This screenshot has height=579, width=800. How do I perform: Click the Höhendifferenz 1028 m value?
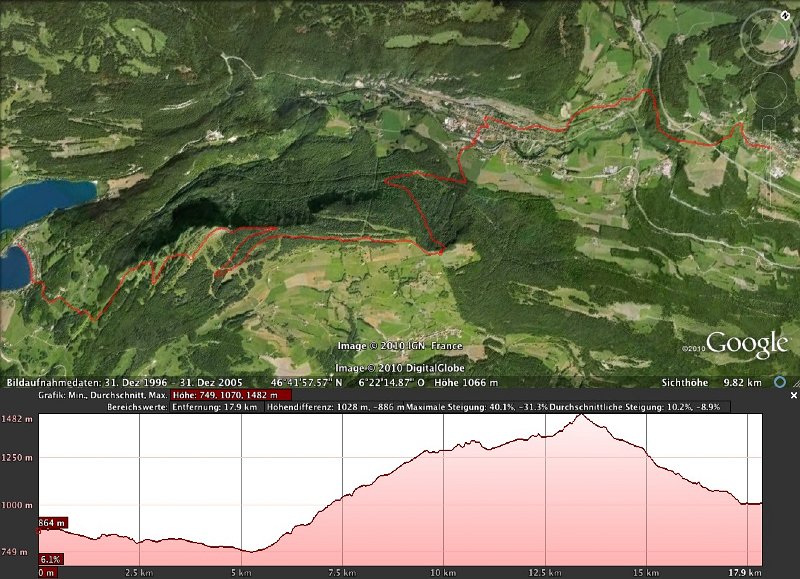pos(337,407)
